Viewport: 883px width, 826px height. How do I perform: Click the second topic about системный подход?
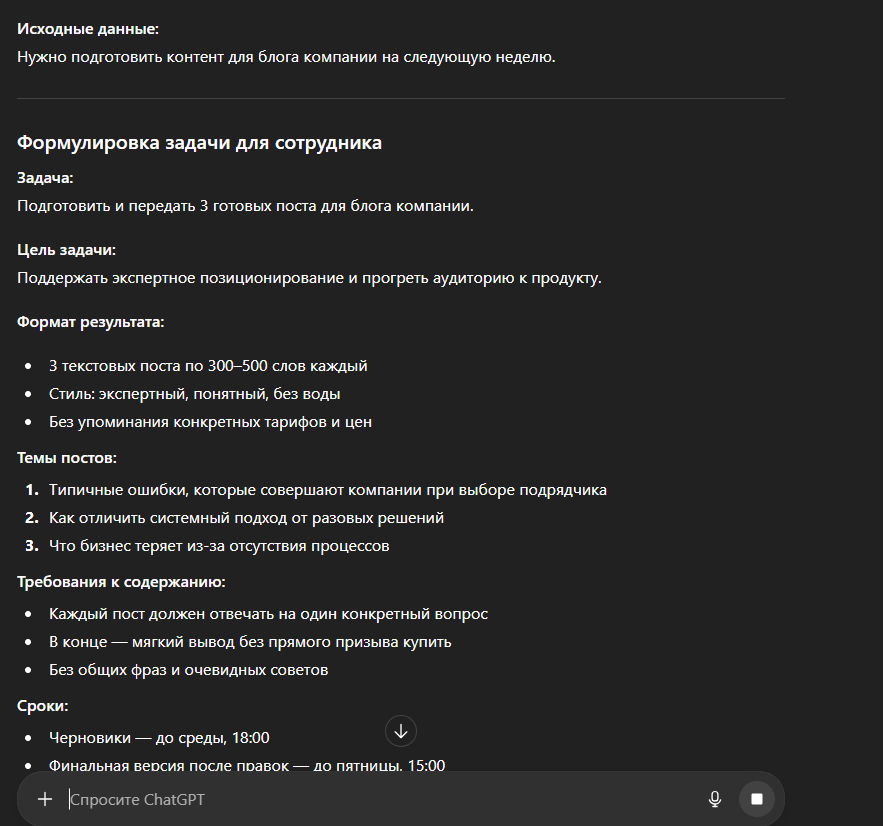pyautogui.click(x=246, y=518)
